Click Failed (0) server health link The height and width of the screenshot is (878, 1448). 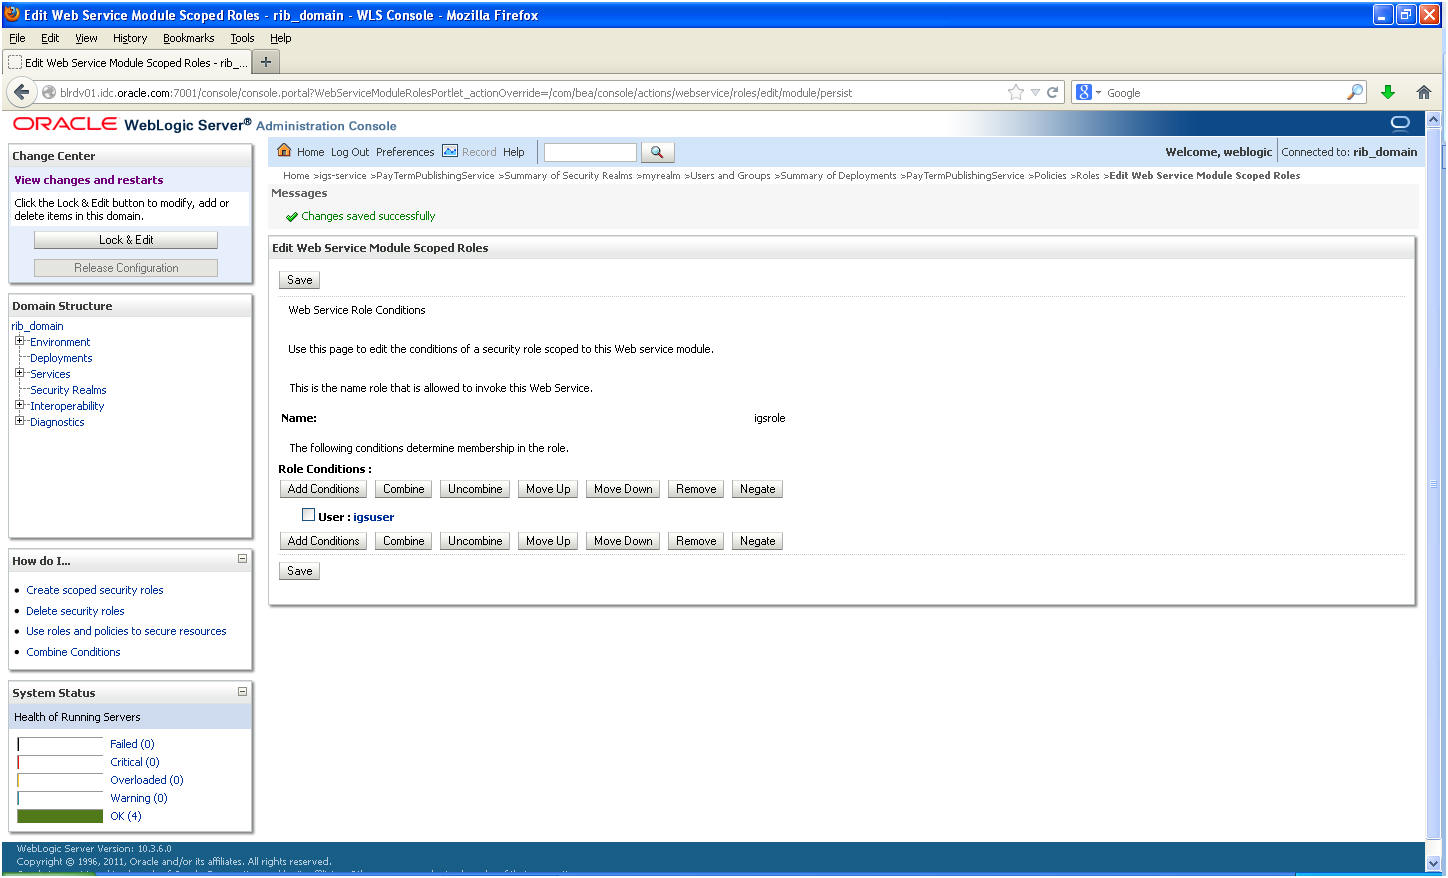coord(132,744)
